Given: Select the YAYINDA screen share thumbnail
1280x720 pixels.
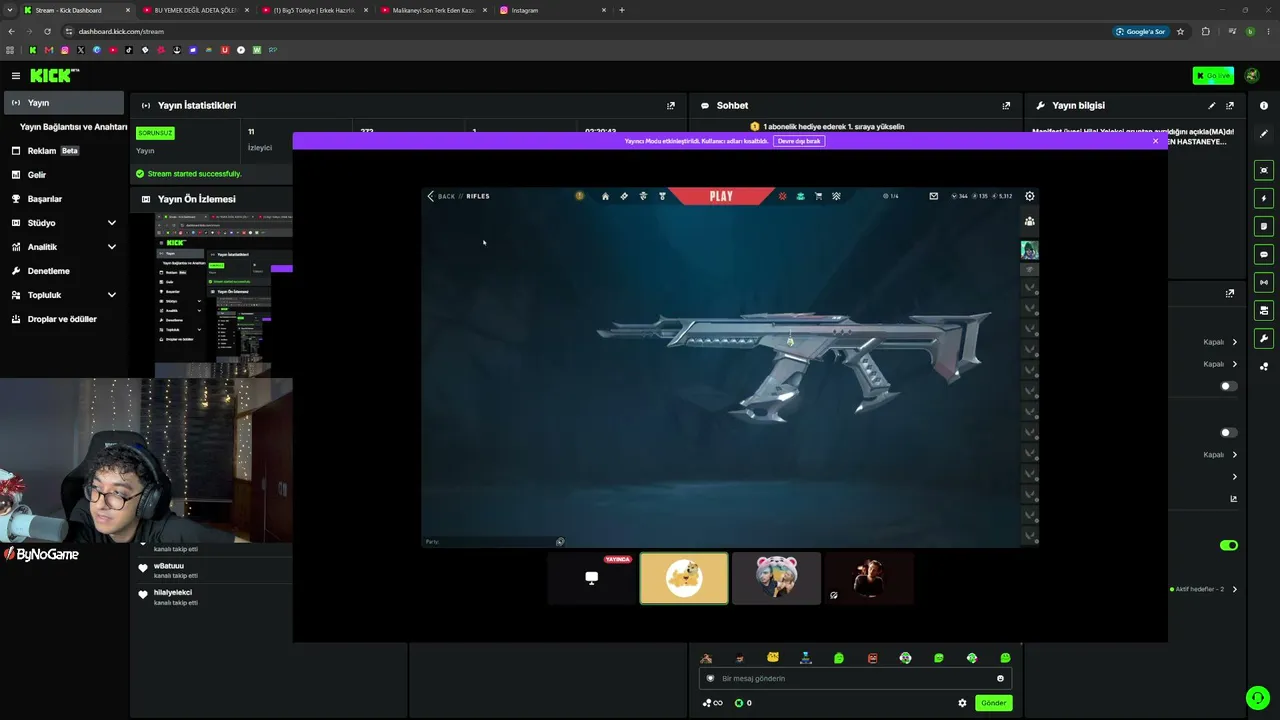Looking at the screenshot, I should point(592,579).
